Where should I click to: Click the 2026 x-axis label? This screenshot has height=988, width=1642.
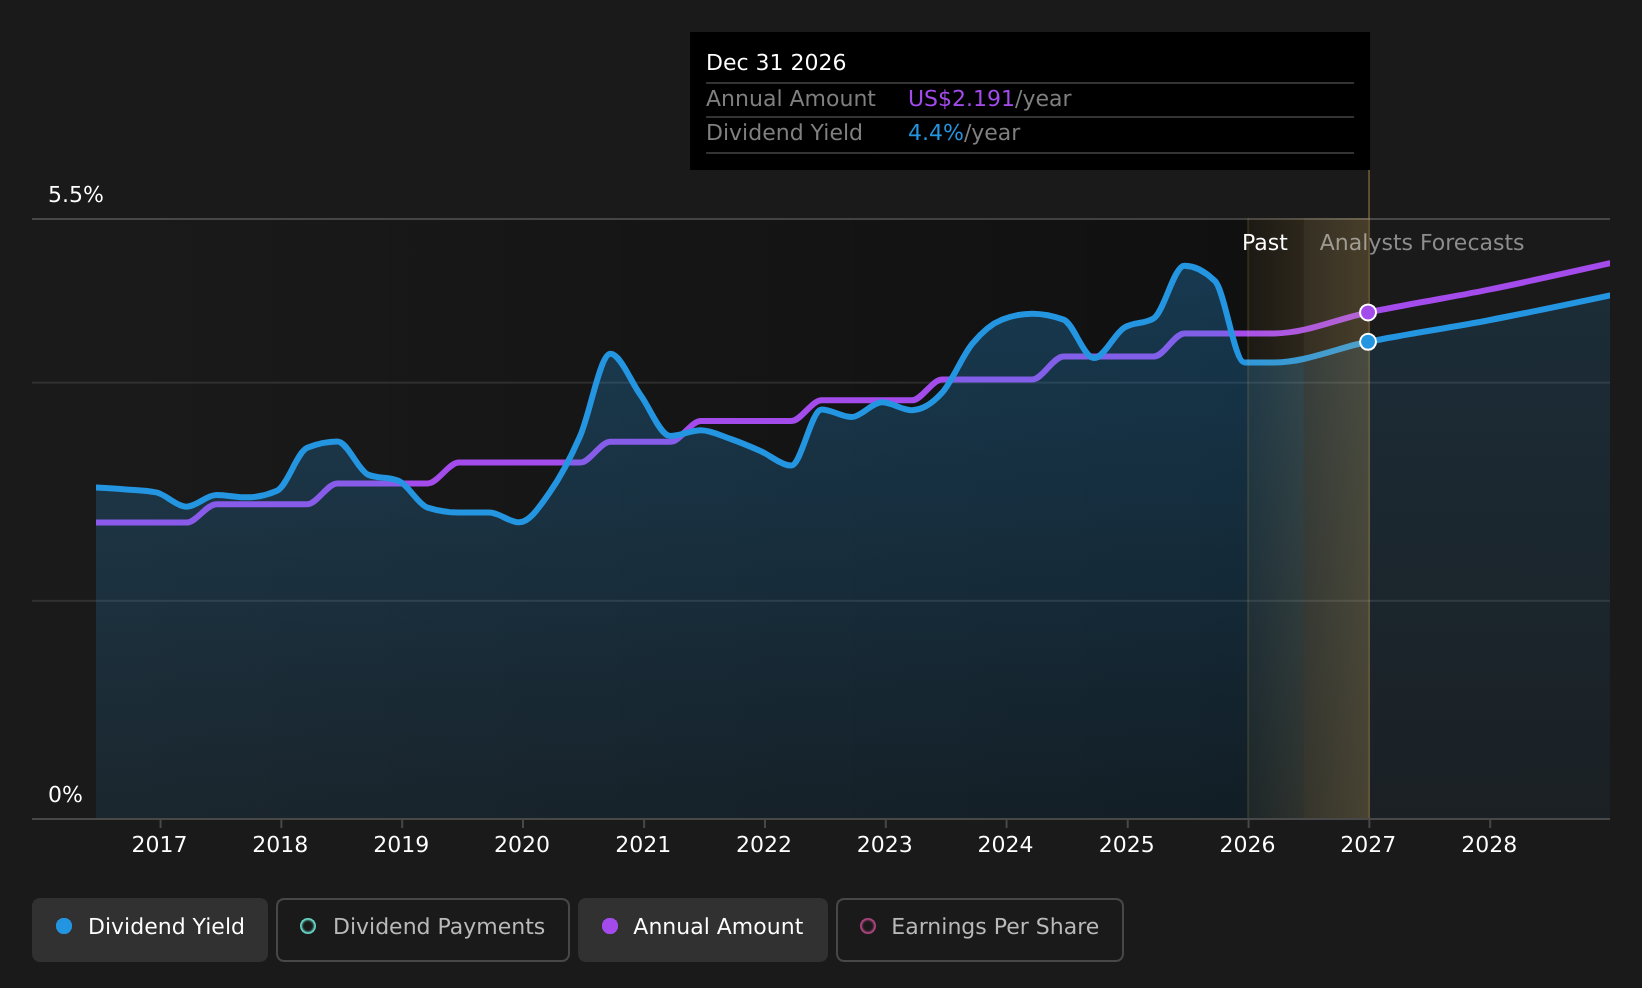coord(1247,845)
